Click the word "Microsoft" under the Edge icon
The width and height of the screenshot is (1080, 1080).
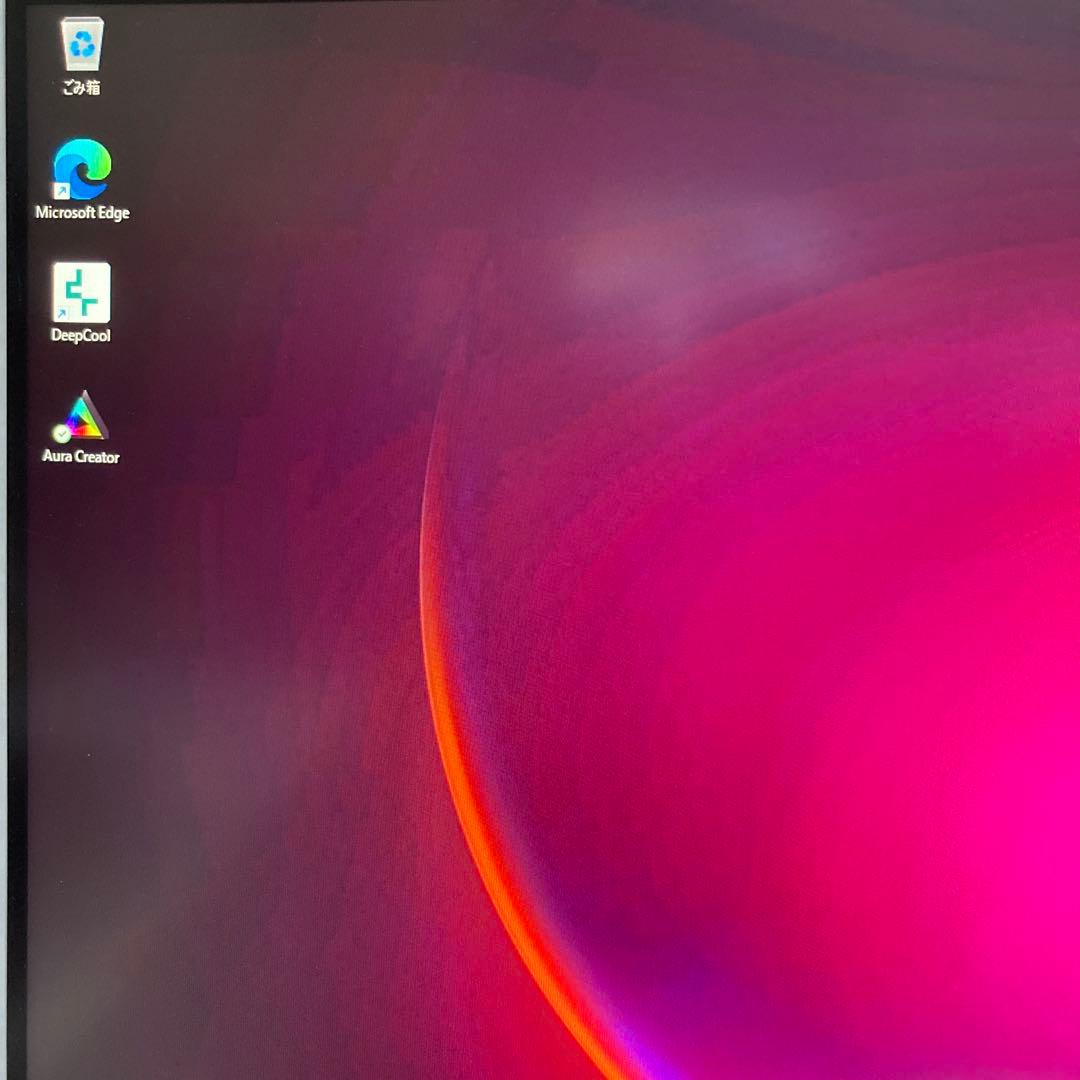65,213
